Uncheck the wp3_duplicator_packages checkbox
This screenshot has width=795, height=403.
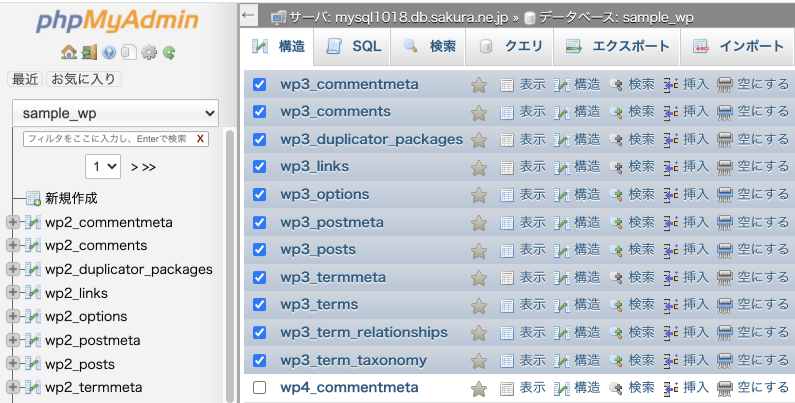pos(259,139)
